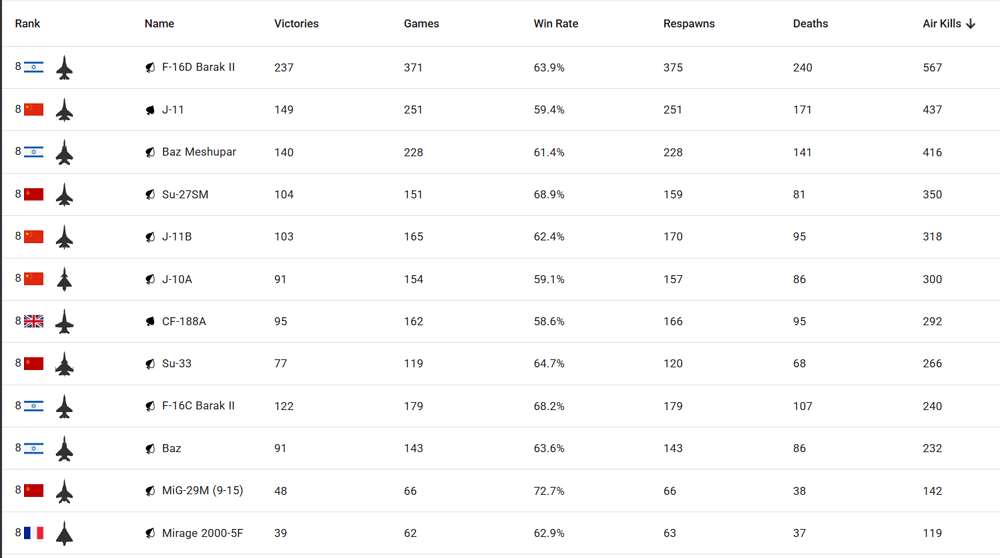Click the sort arrow on Air Kills column
The width and height of the screenshot is (1000, 558).
tap(971, 24)
